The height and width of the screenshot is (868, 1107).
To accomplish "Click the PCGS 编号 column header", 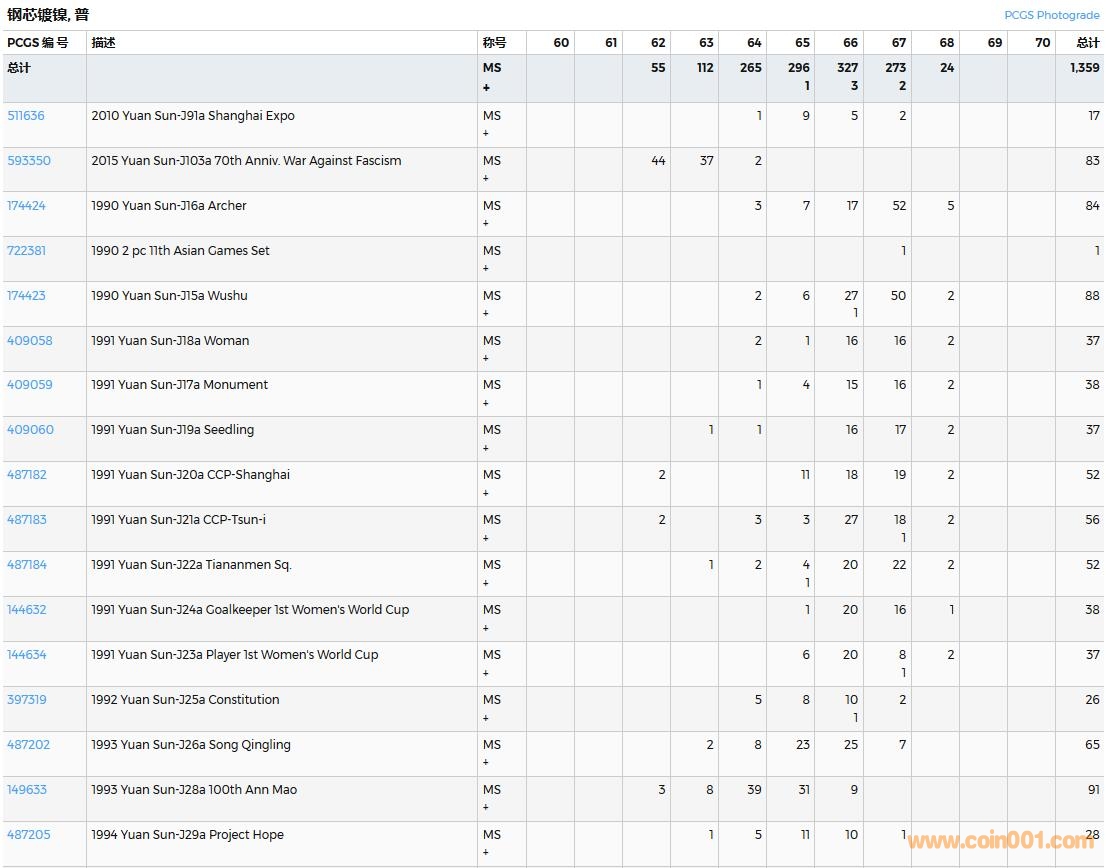I will 38,43.
